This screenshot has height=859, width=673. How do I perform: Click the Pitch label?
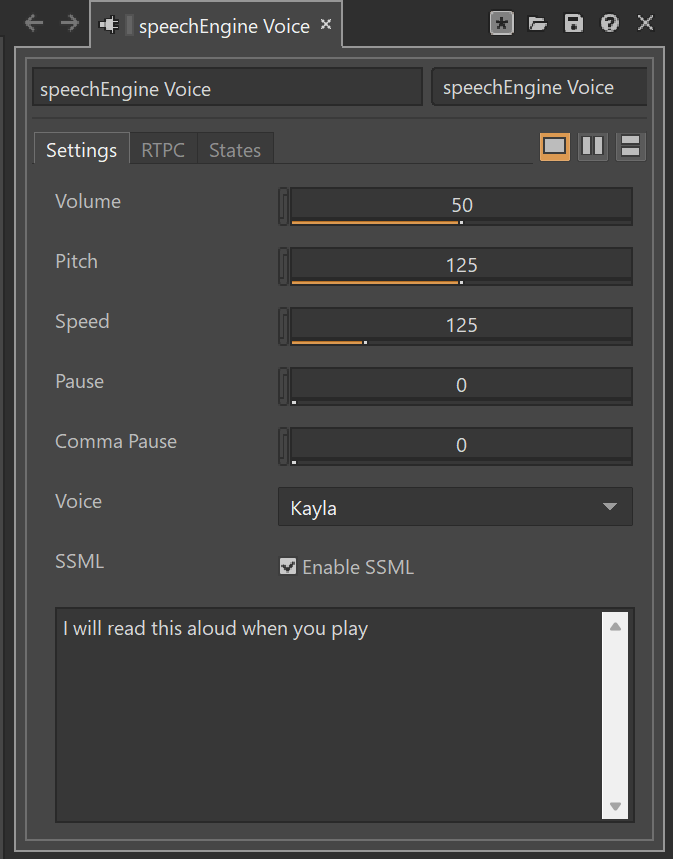pyautogui.click(x=76, y=261)
